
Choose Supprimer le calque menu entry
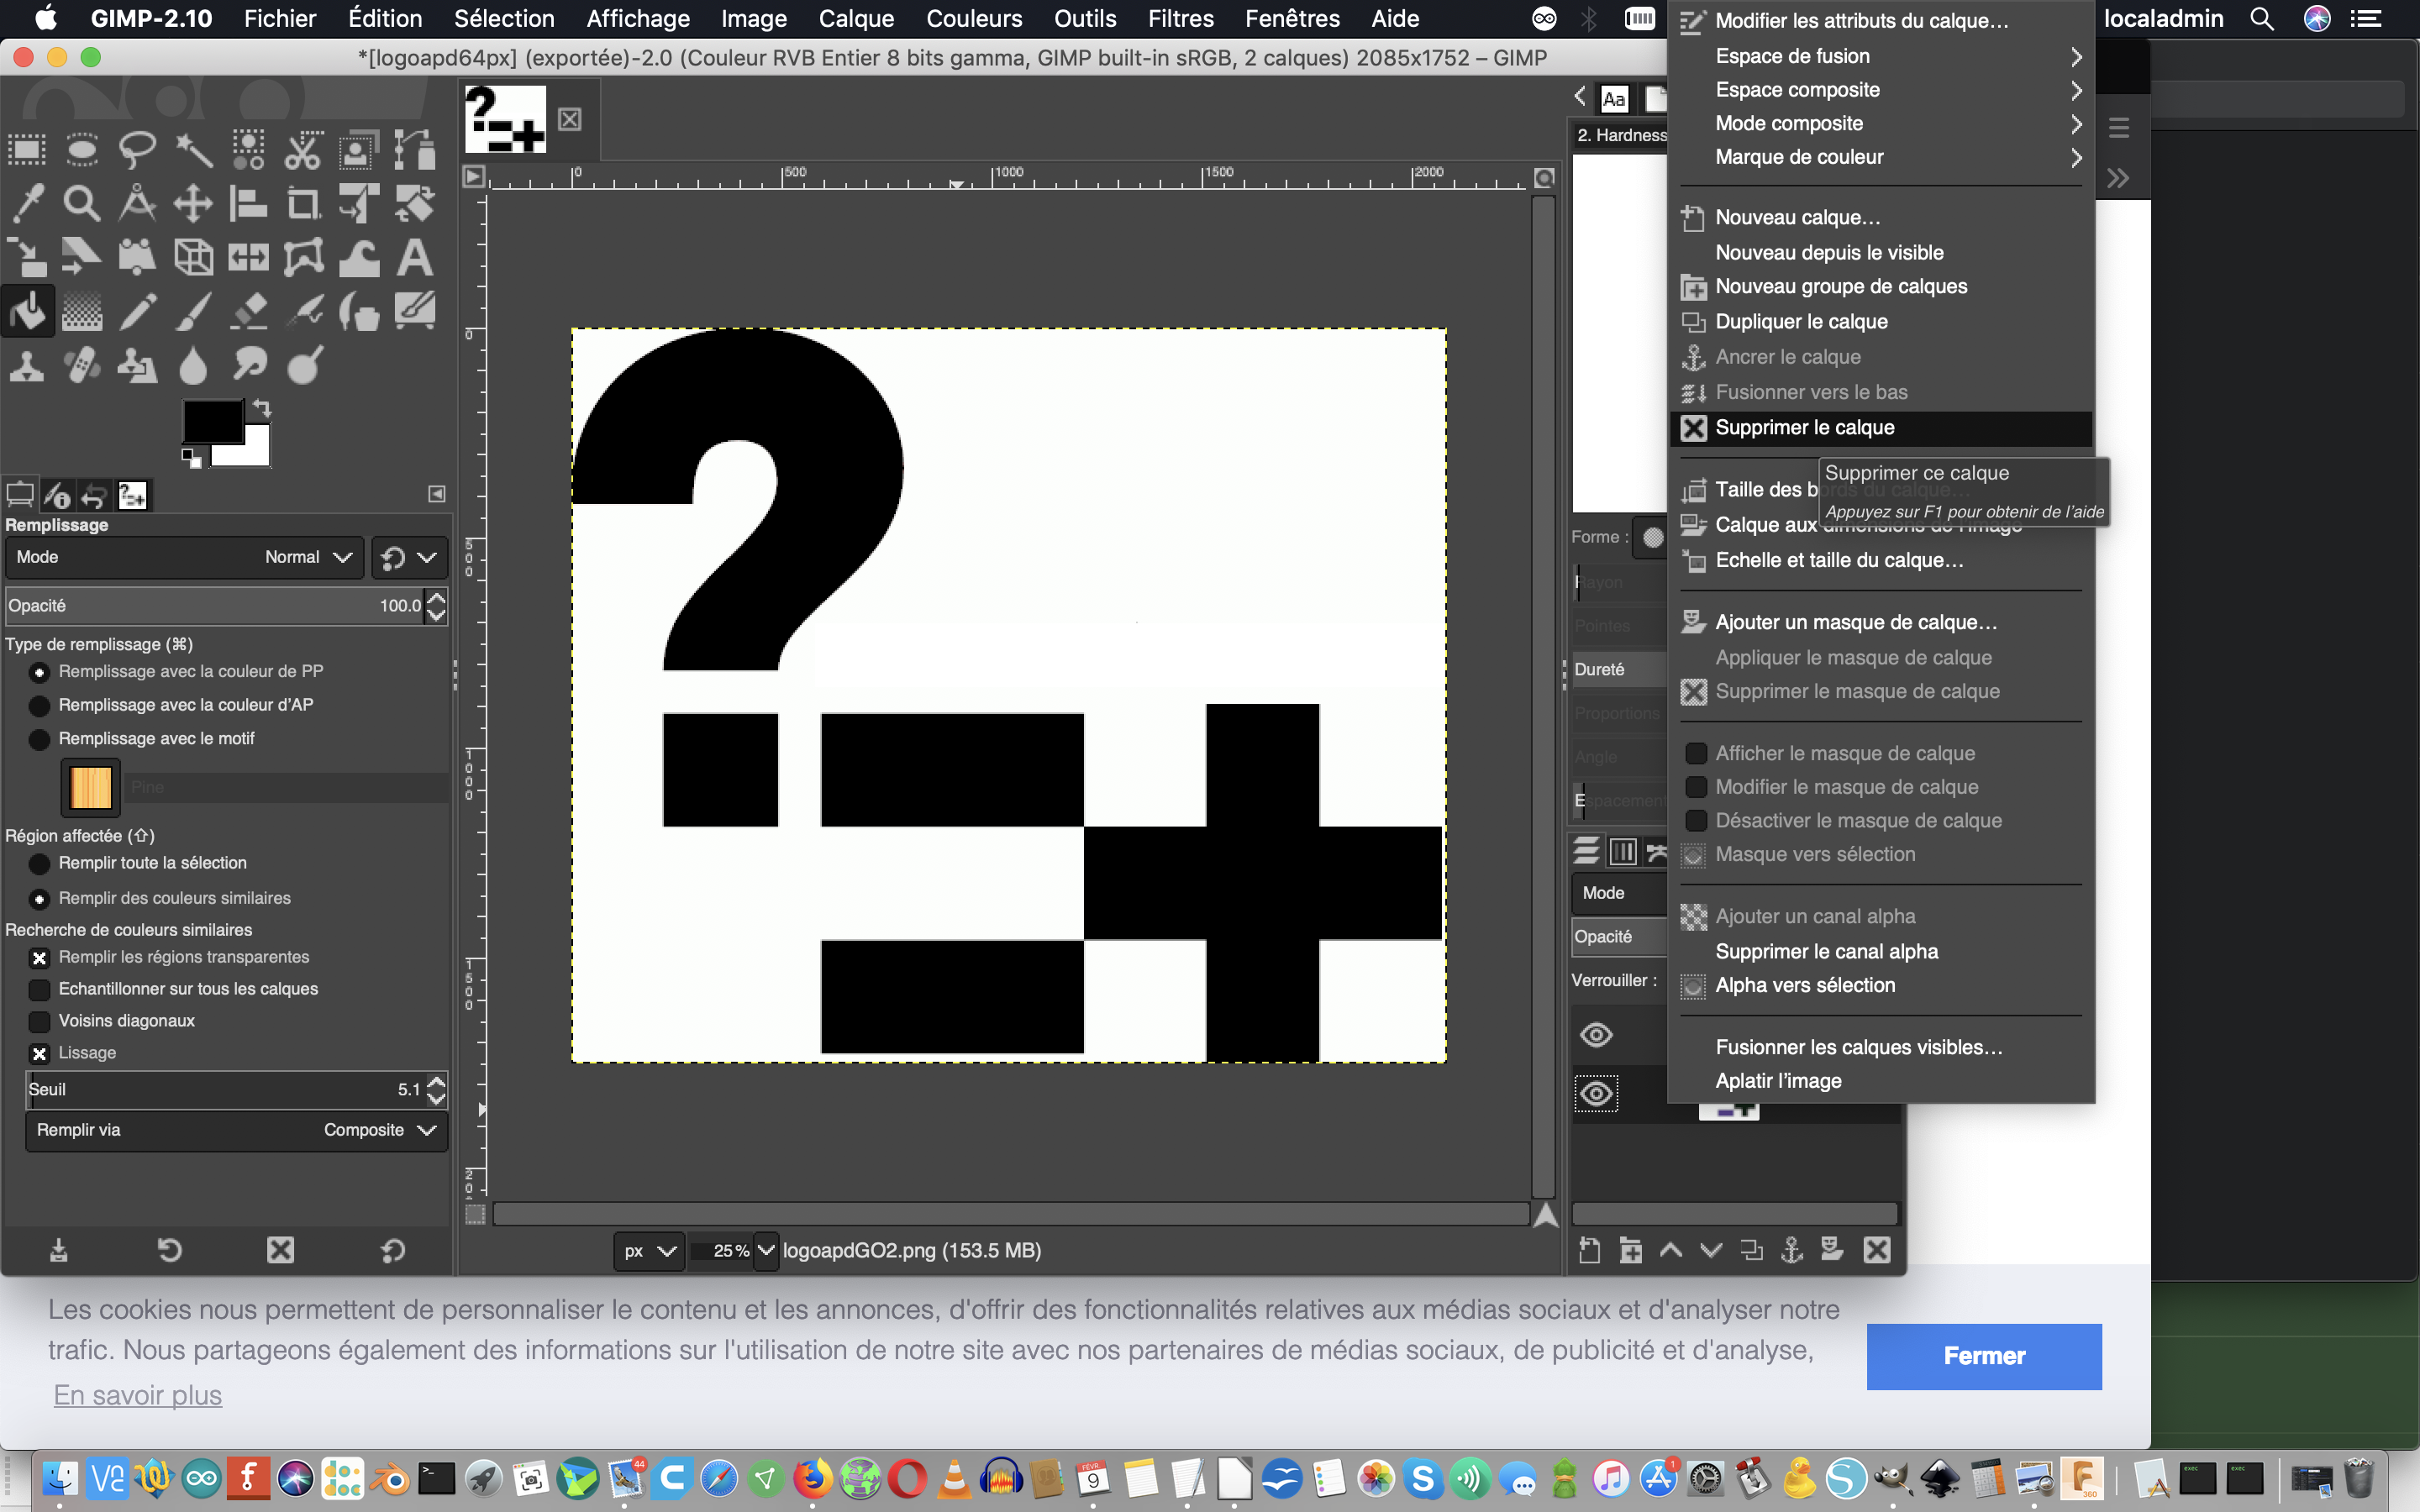coord(1804,428)
